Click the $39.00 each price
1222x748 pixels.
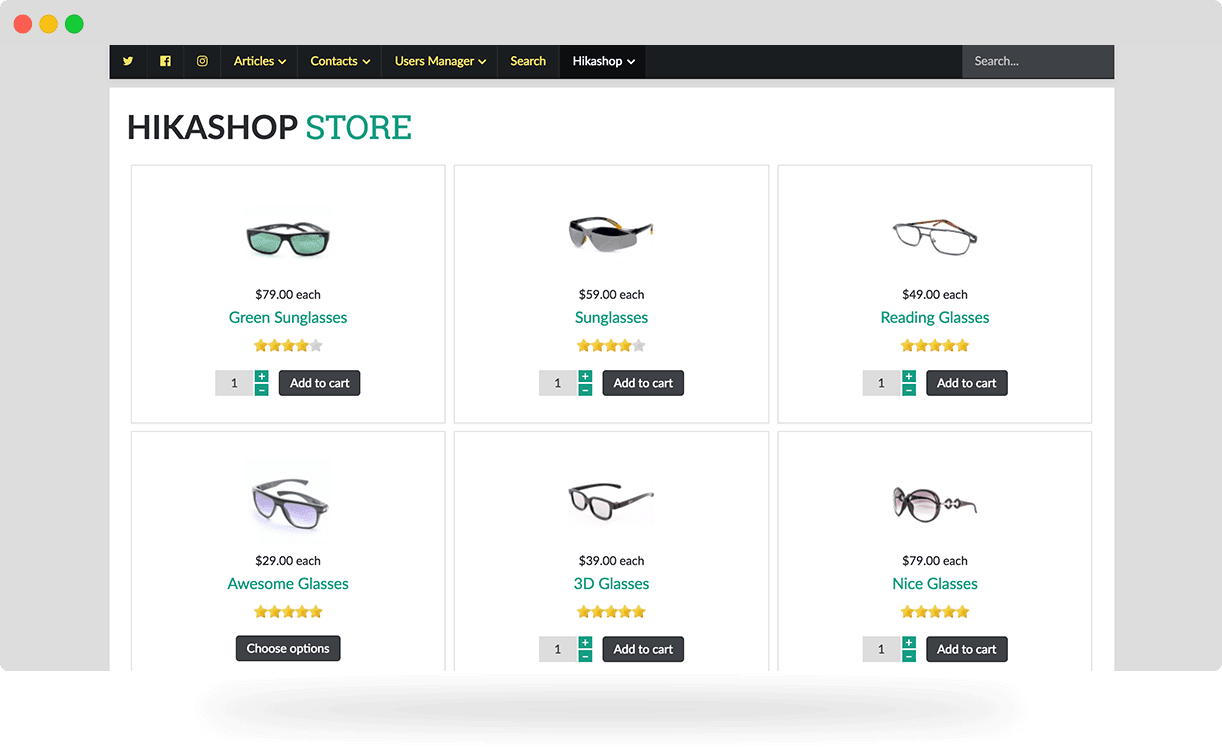pos(611,561)
